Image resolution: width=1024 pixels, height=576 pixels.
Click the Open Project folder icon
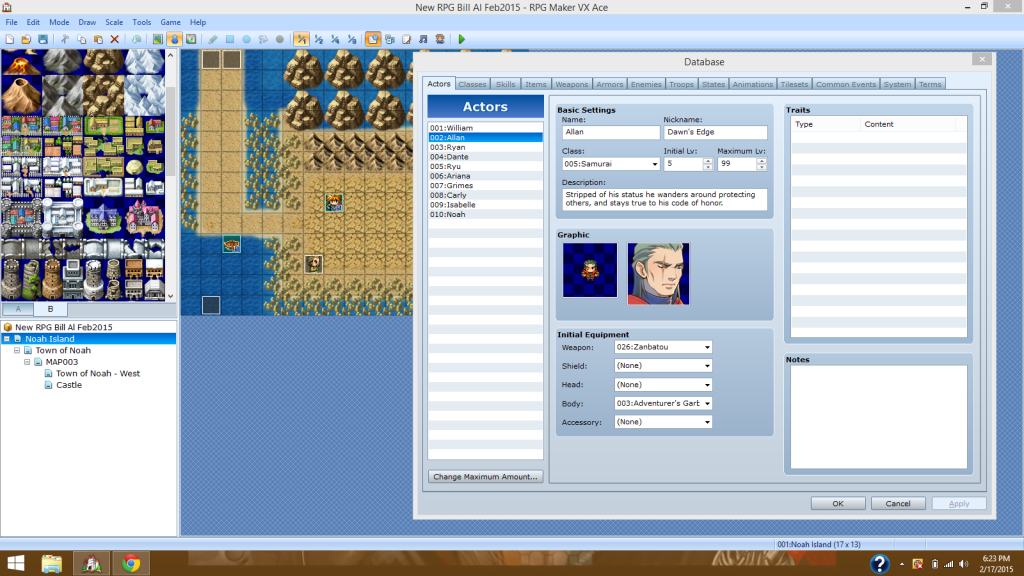click(x=25, y=39)
